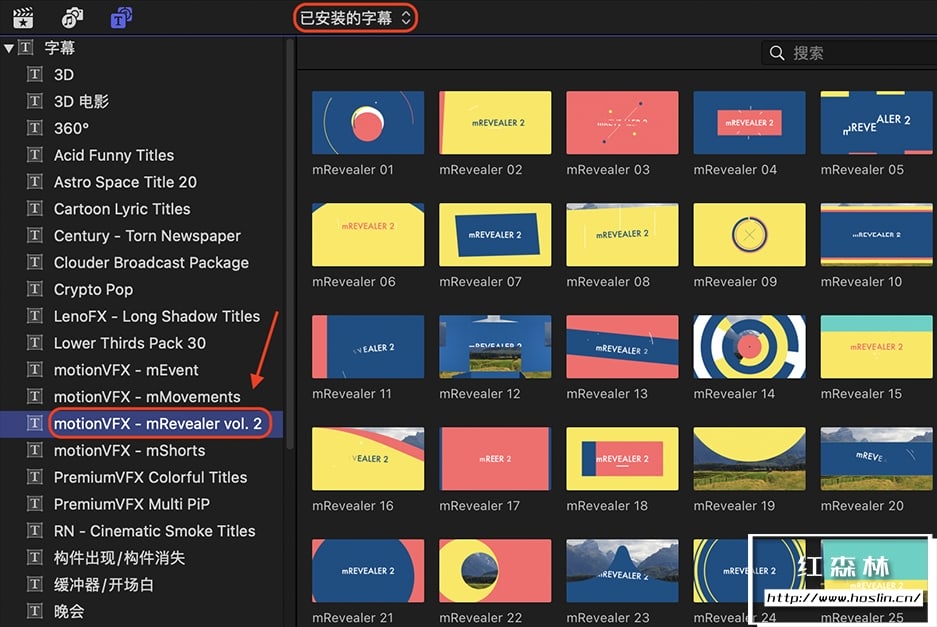
Task: Select LenoFX - Long Shadow Titles
Action: coord(157,316)
